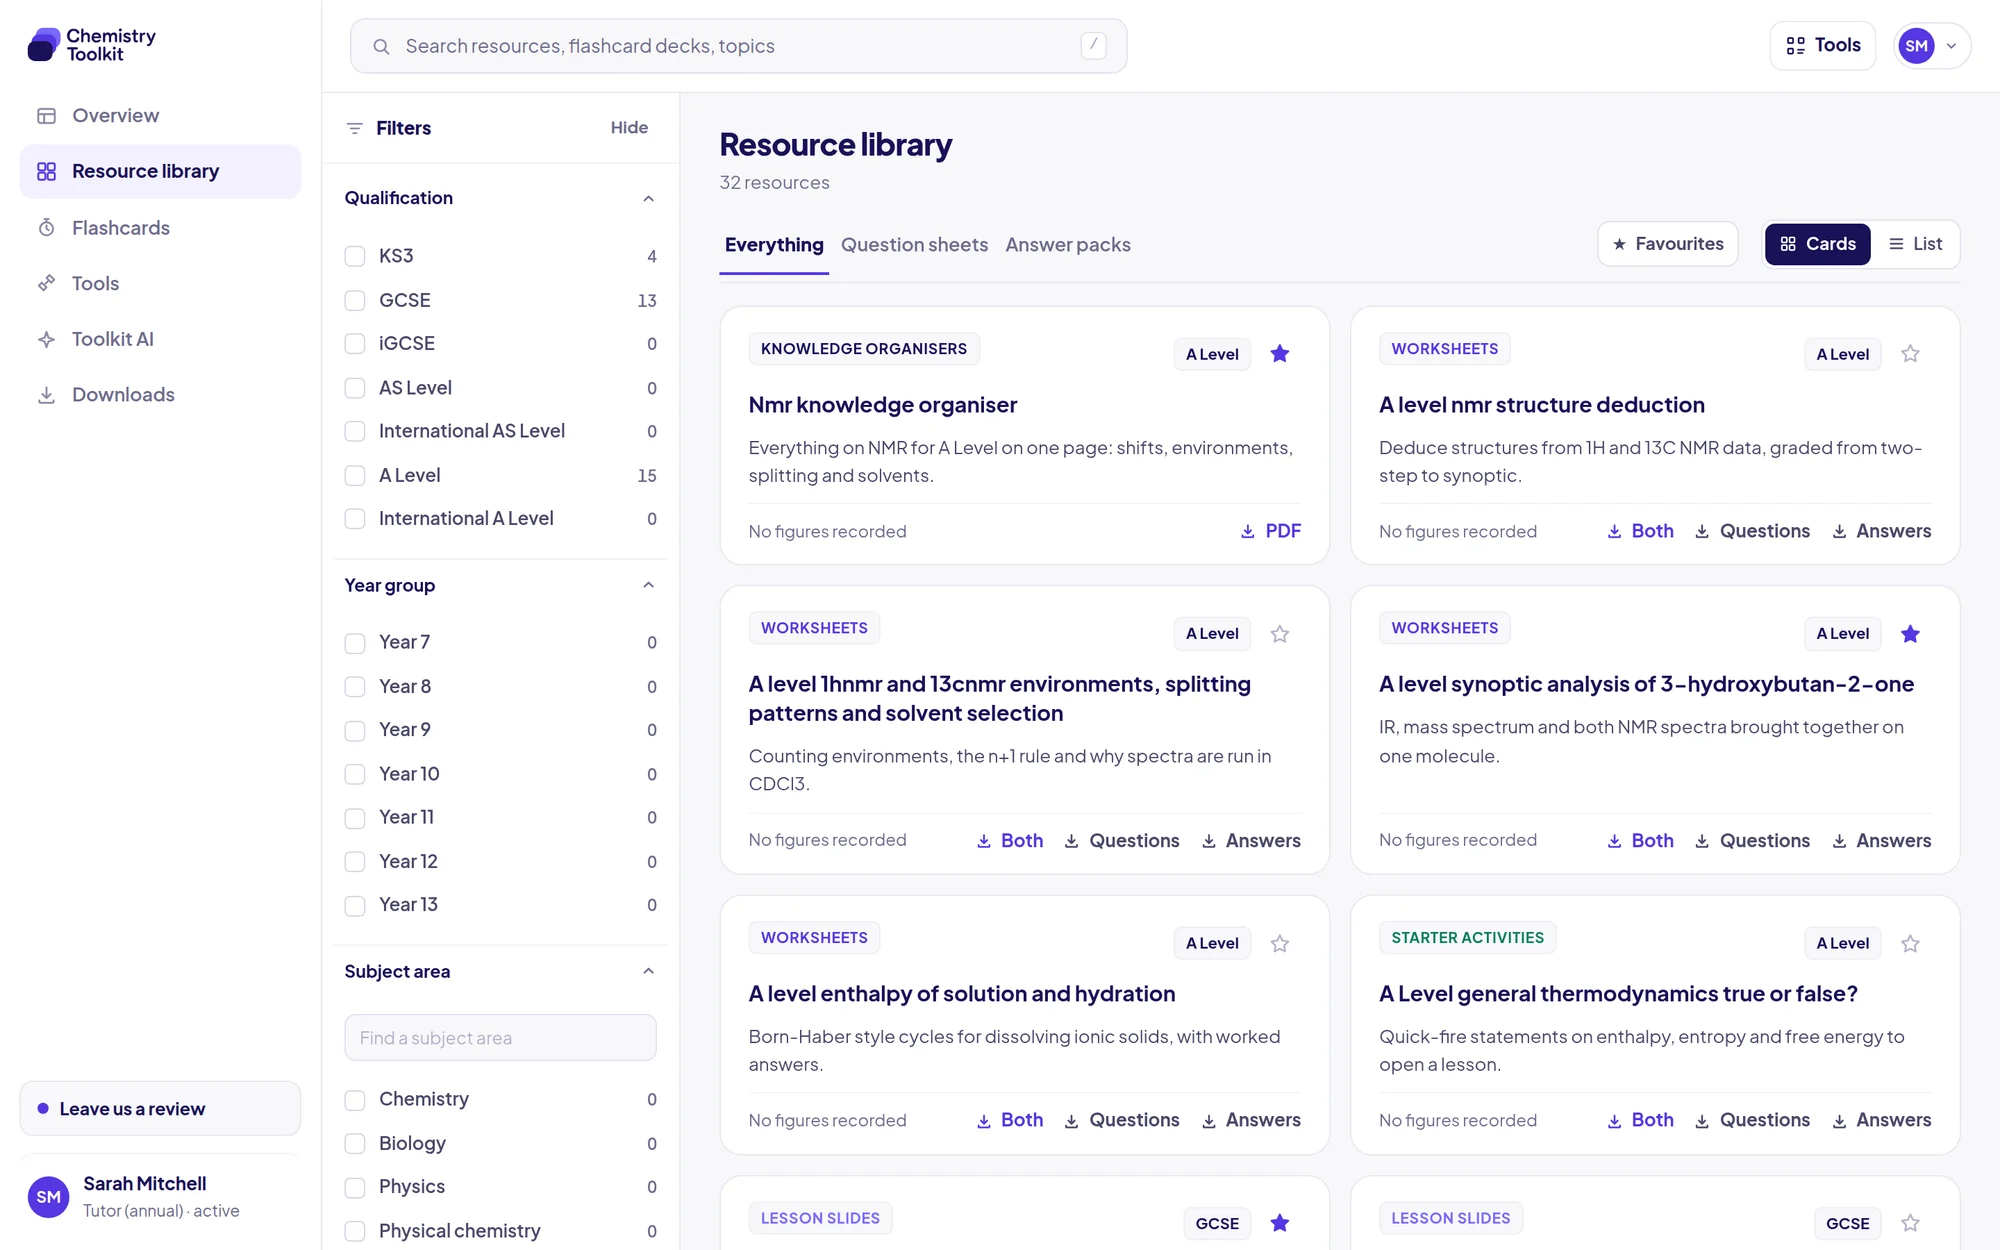Screen dimensions: 2000x1250
Task: Hide the filters panel
Action: (629, 128)
